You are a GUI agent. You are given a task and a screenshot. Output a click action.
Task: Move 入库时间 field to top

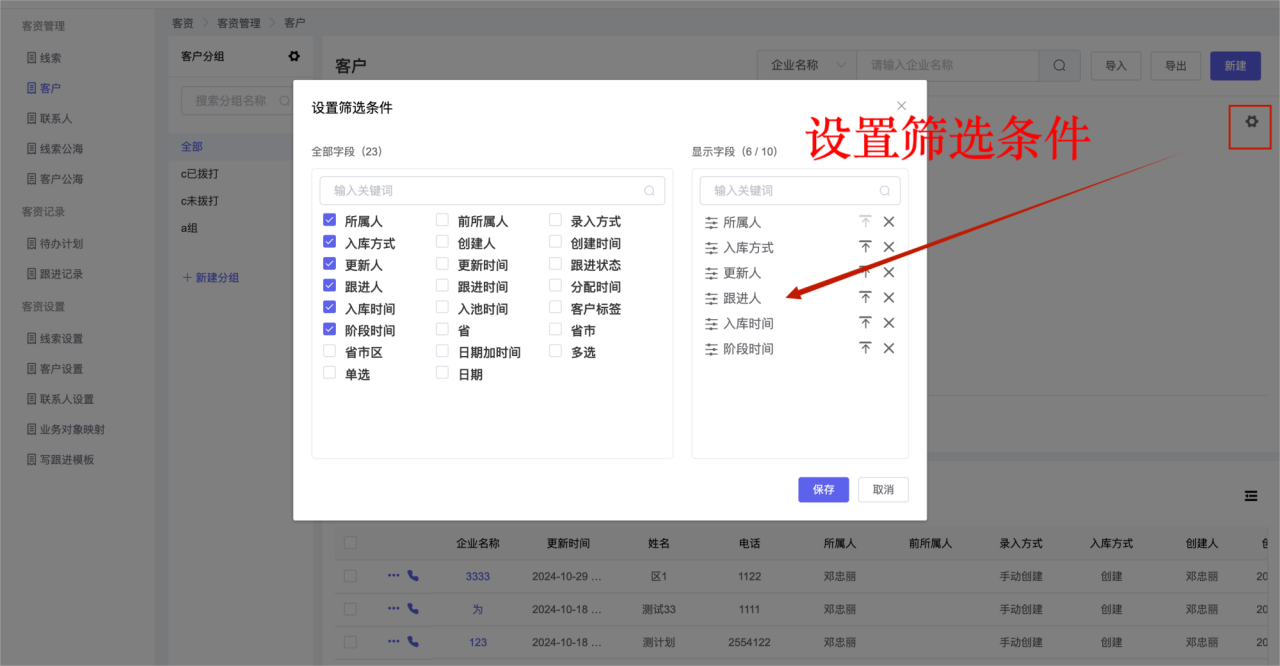tap(865, 323)
